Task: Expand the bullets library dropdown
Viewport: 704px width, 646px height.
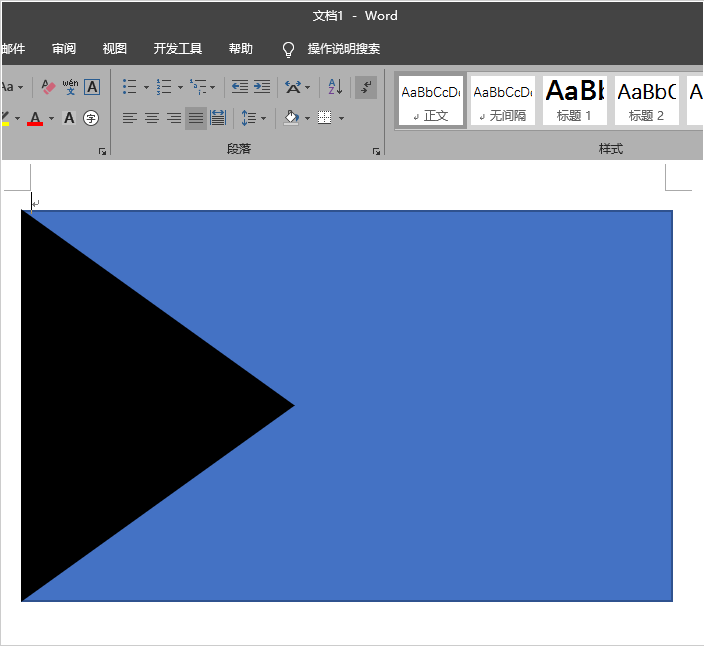Action: click(x=146, y=87)
